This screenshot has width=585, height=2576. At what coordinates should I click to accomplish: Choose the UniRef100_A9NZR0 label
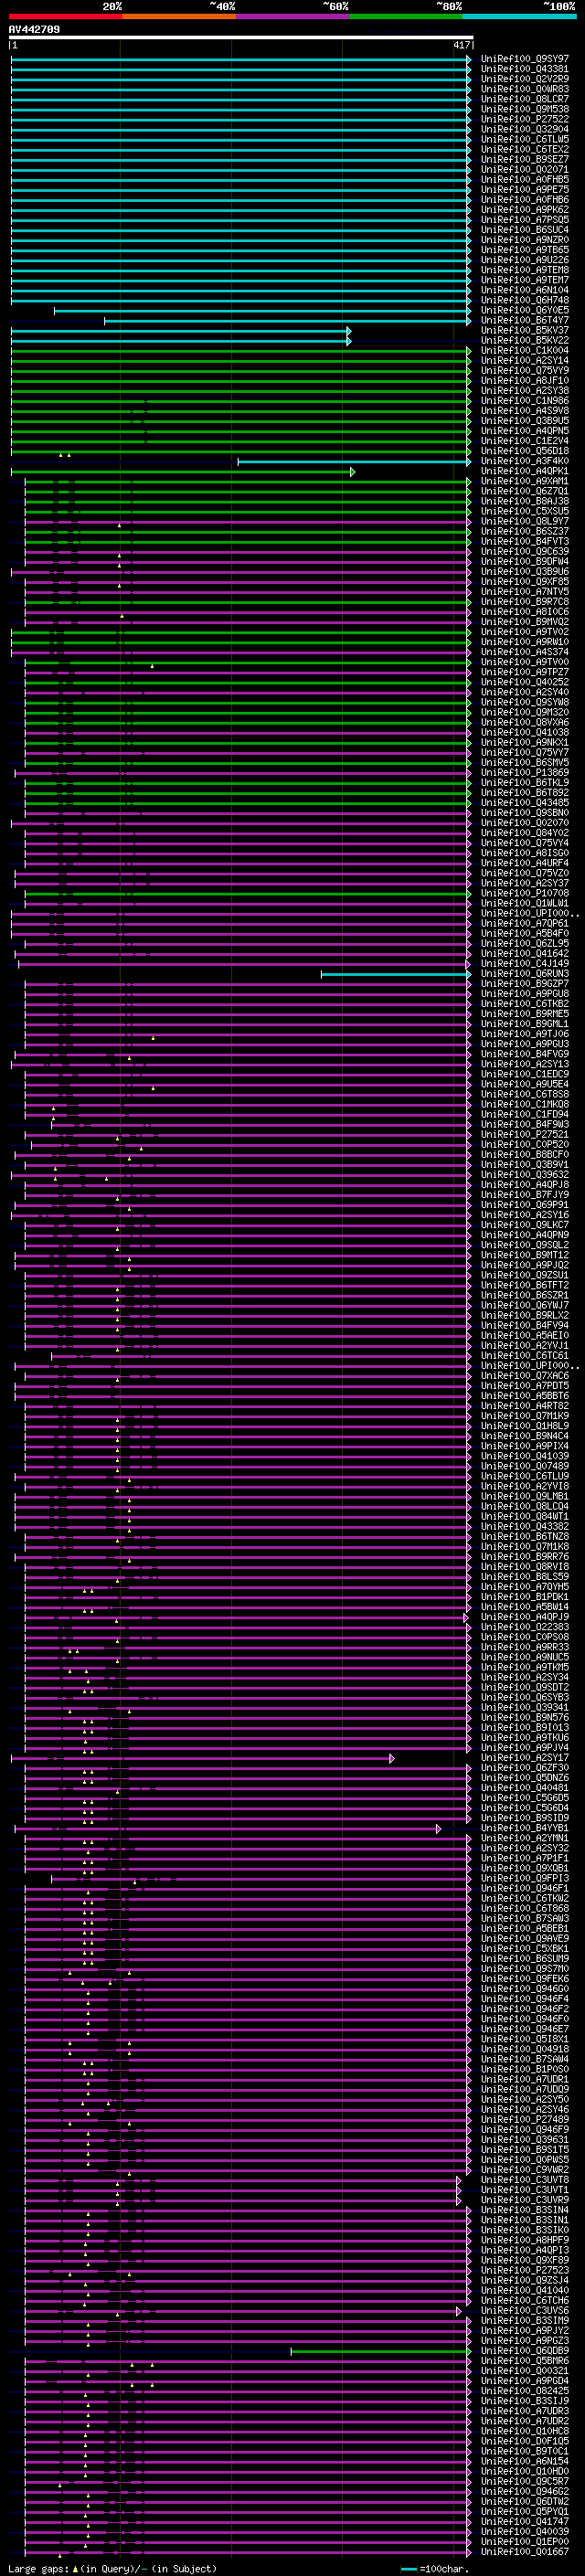tap(524, 240)
